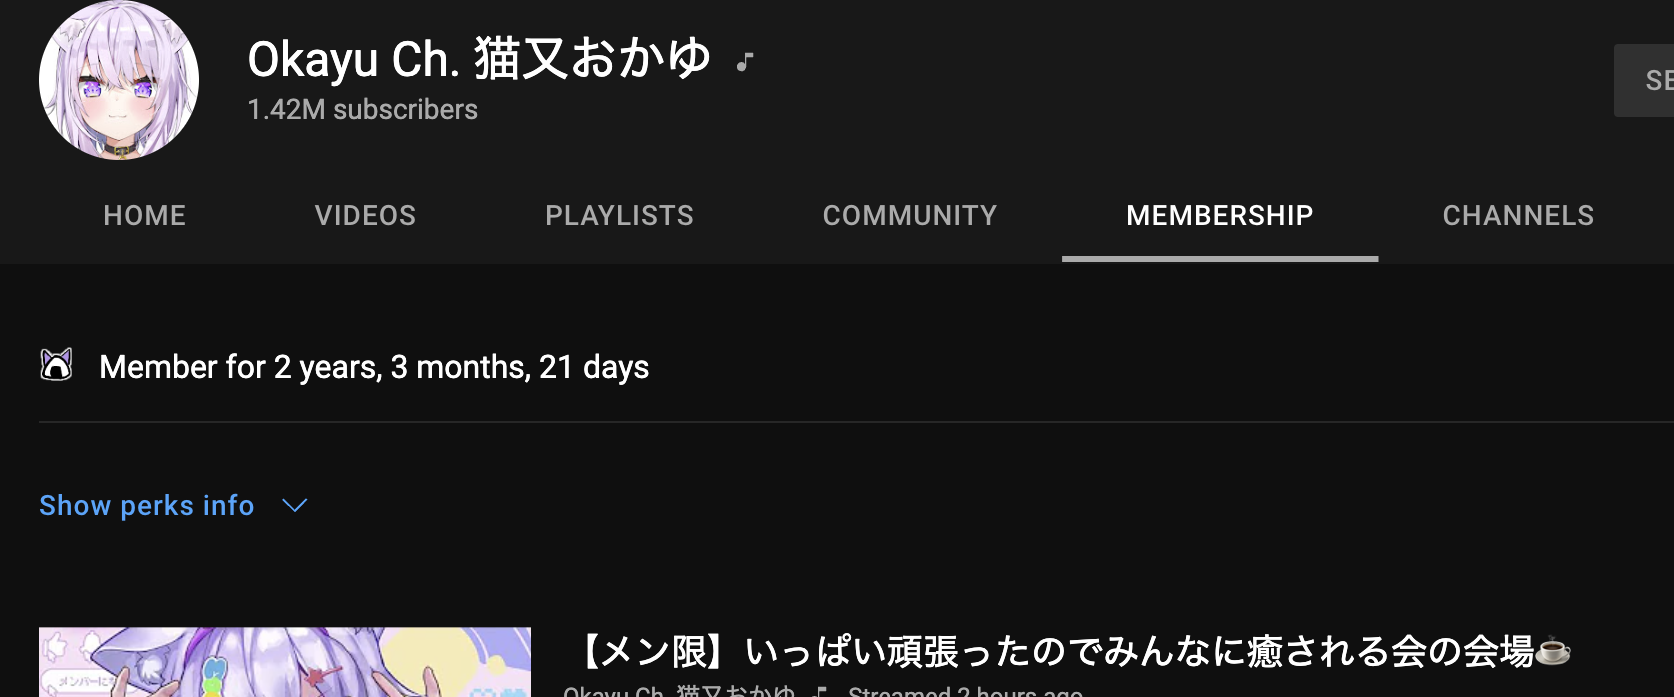
Task: Click the coffee cup emoji in video title
Action: pyautogui.click(x=1553, y=651)
